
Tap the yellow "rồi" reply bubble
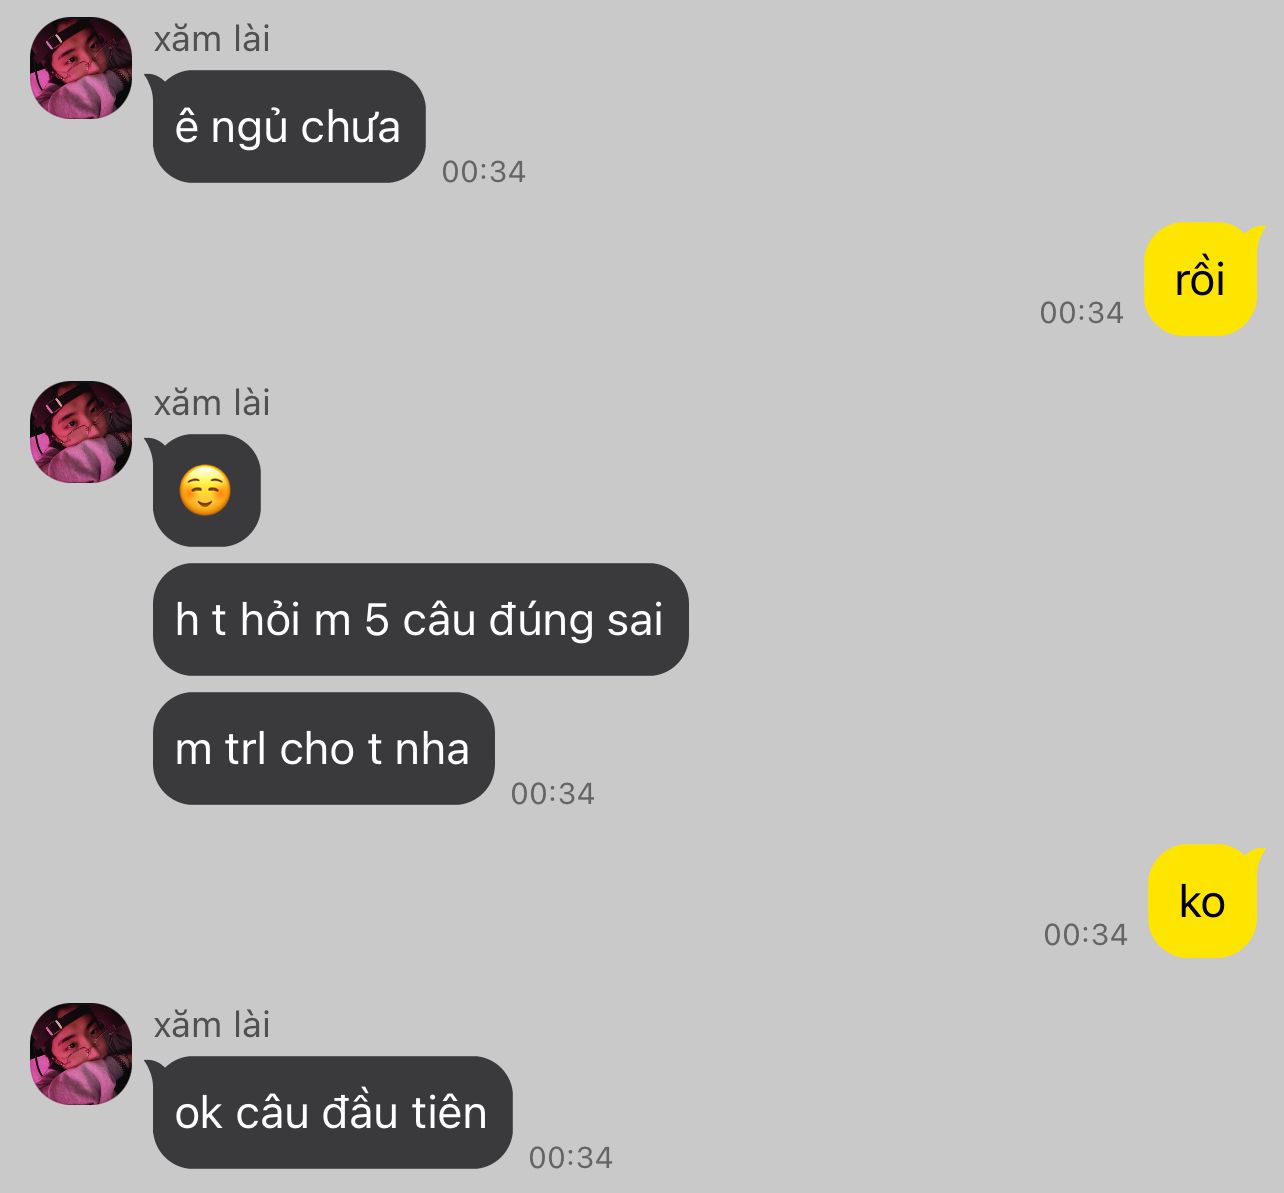[x=1201, y=279]
